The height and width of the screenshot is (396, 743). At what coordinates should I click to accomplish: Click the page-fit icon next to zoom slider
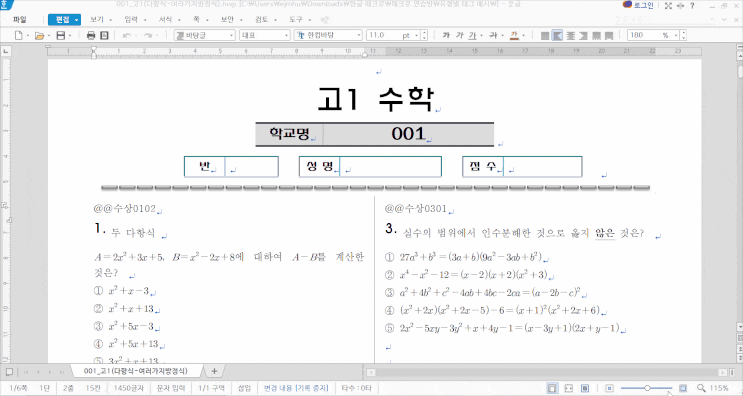[x=683, y=388]
